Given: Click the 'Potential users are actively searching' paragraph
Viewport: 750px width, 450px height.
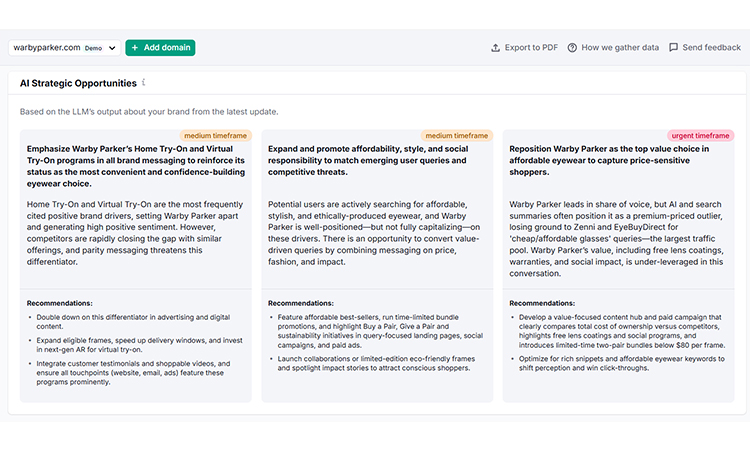Looking at the screenshot, I should coord(374,233).
